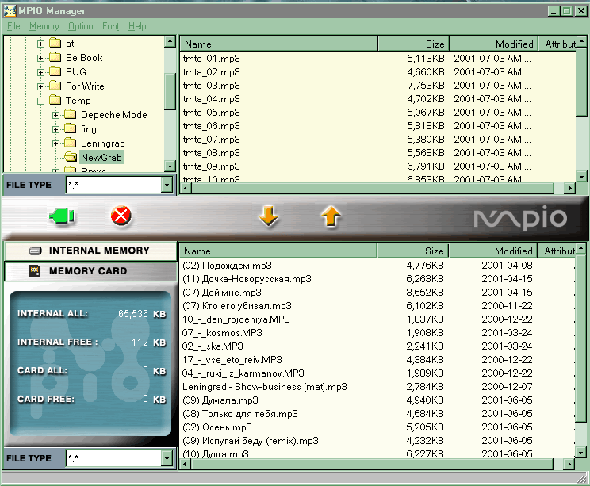Click the memory card chip icon
Image resolution: width=590 pixels, height=486 pixels.
coord(35,270)
